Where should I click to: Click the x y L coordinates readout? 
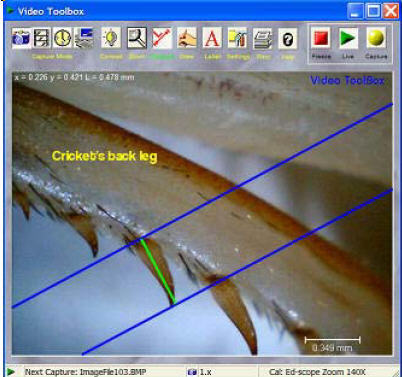74,77
